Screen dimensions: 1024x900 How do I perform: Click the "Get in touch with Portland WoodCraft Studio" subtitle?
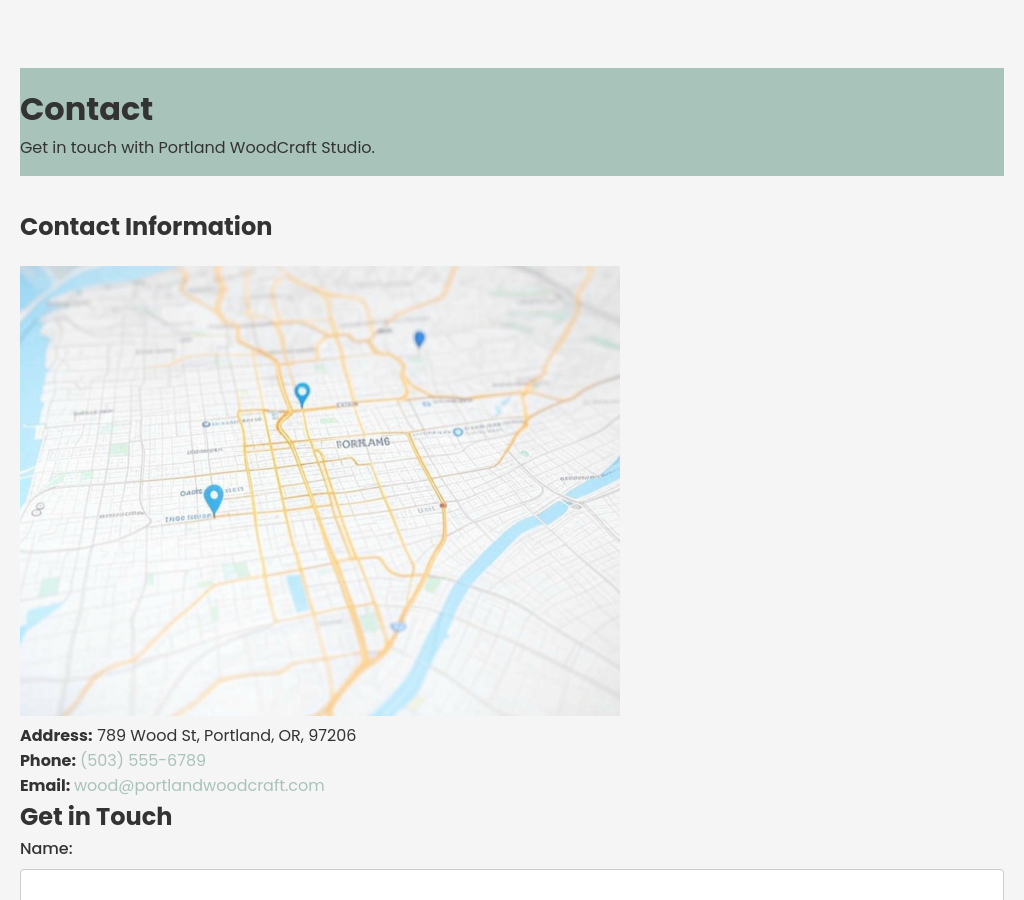pos(197,148)
